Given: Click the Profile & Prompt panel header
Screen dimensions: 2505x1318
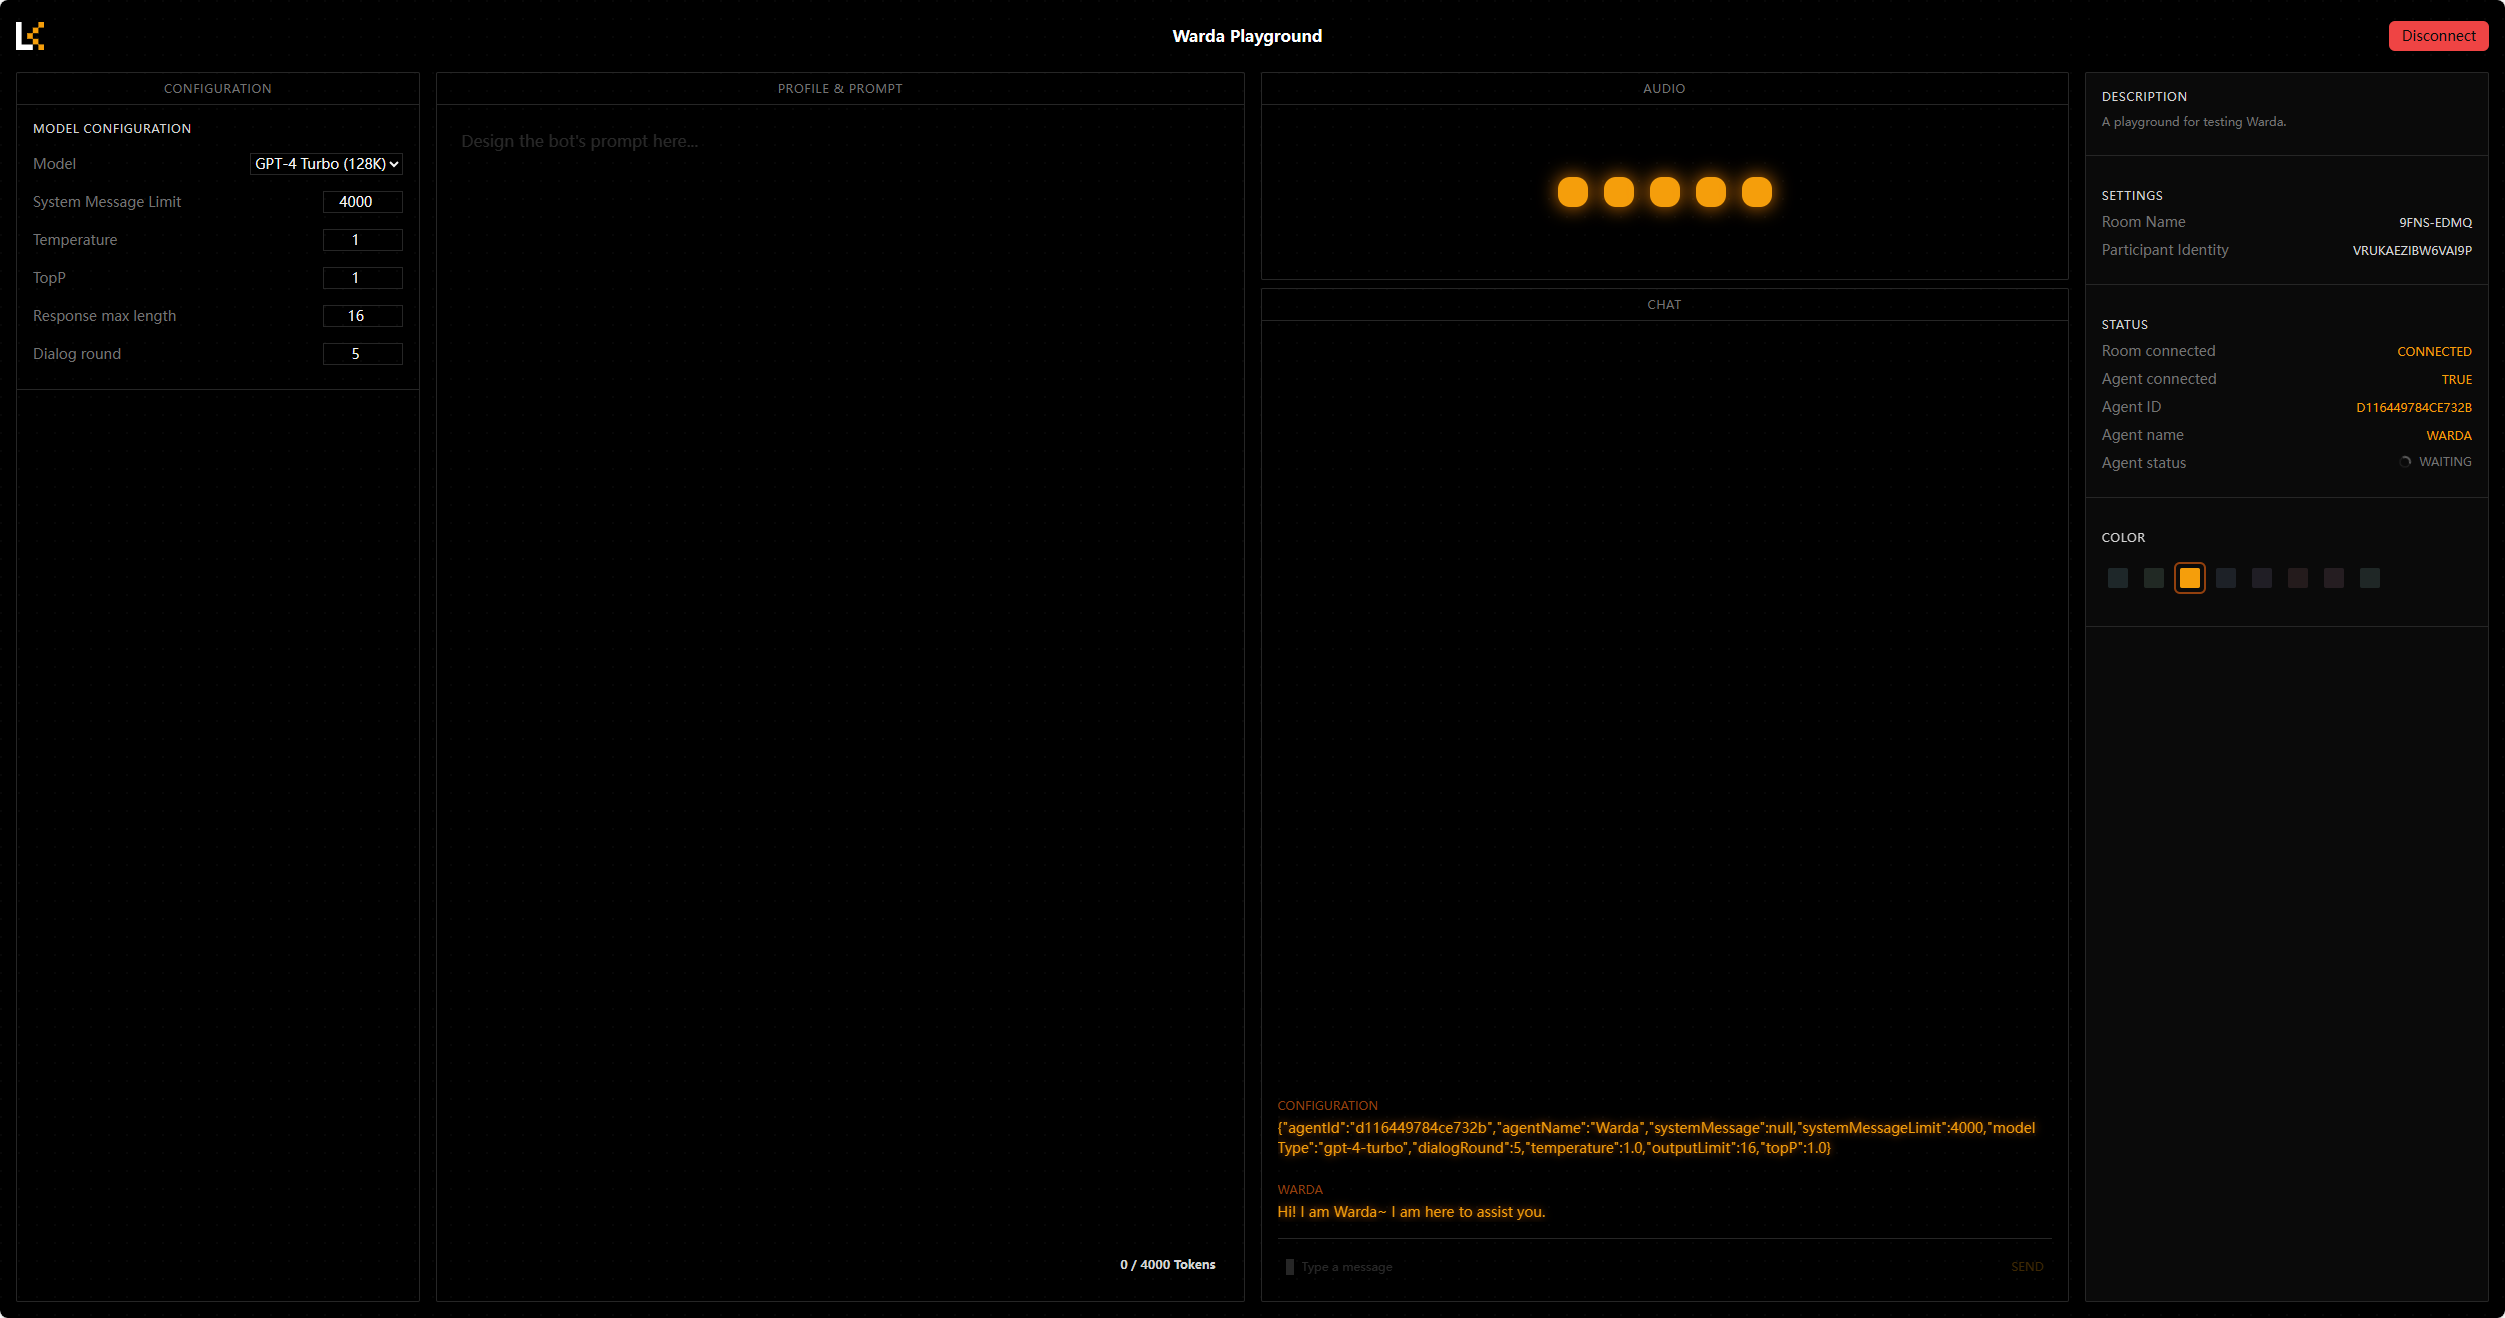Looking at the screenshot, I should pos(839,89).
